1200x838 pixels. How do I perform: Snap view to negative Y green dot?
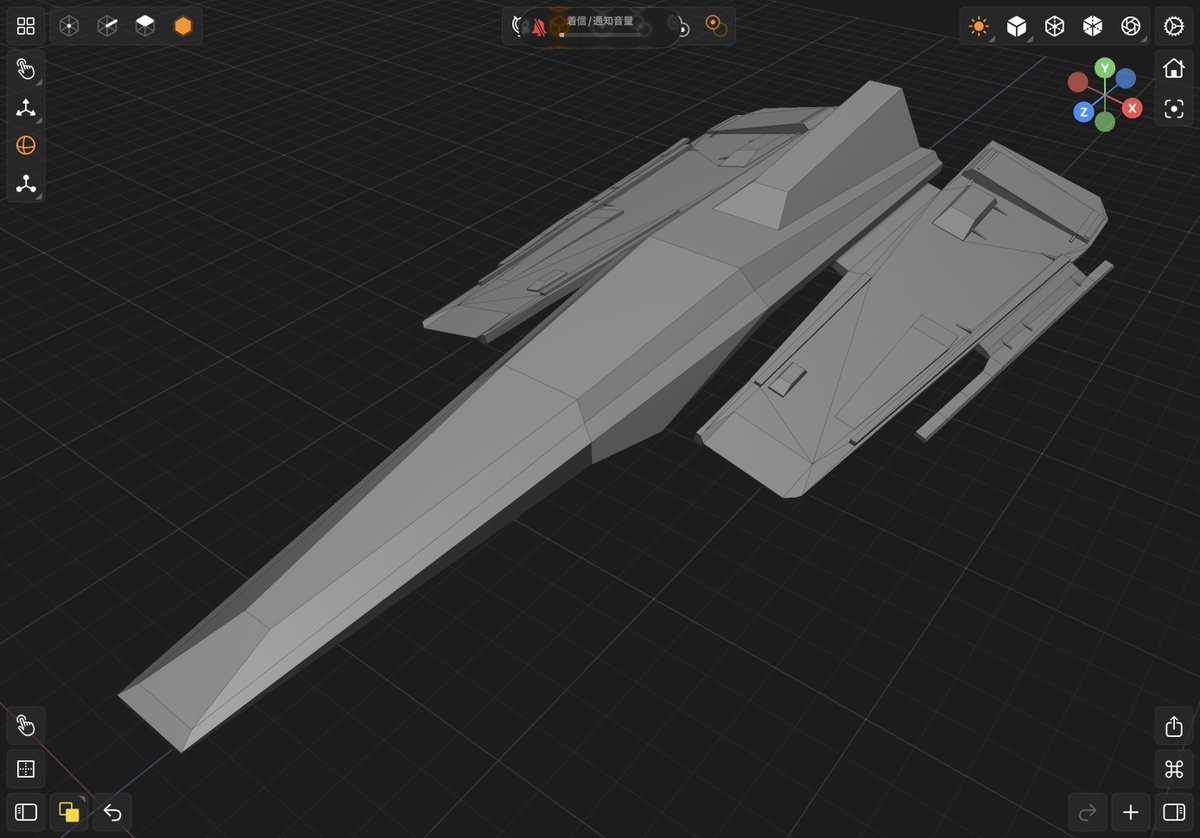(x=1105, y=122)
